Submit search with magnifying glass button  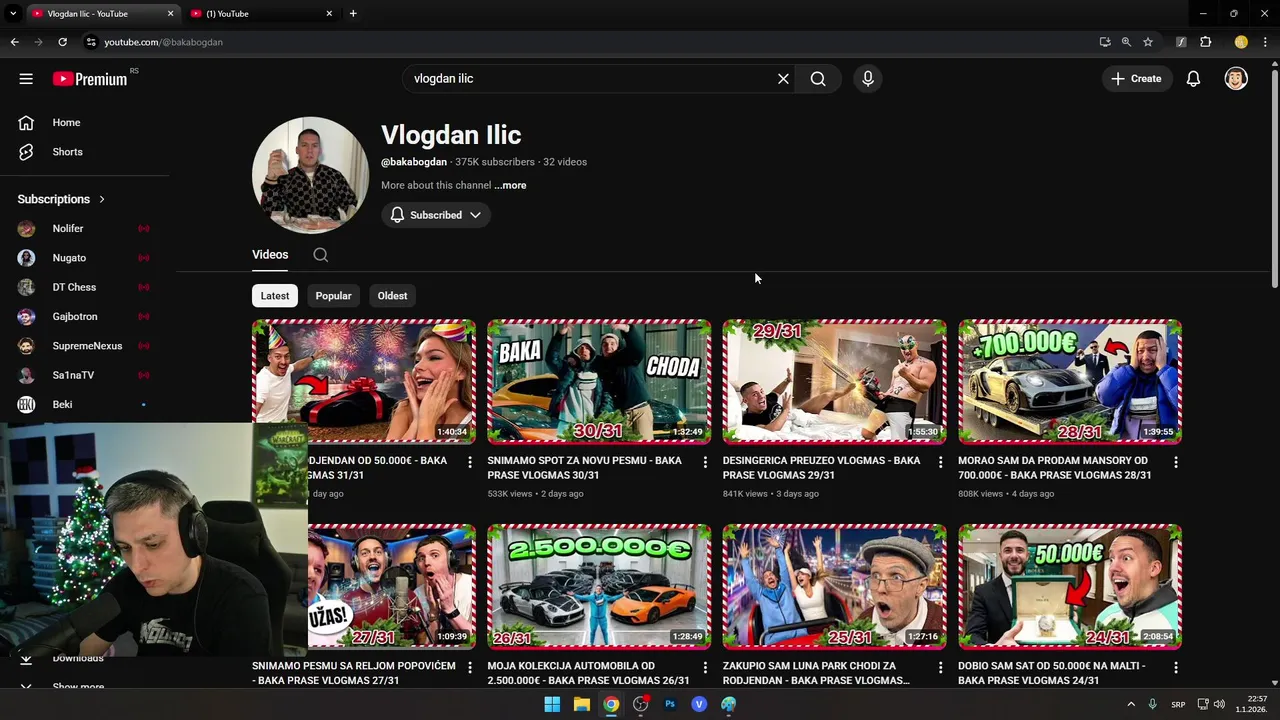click(818, 79)
